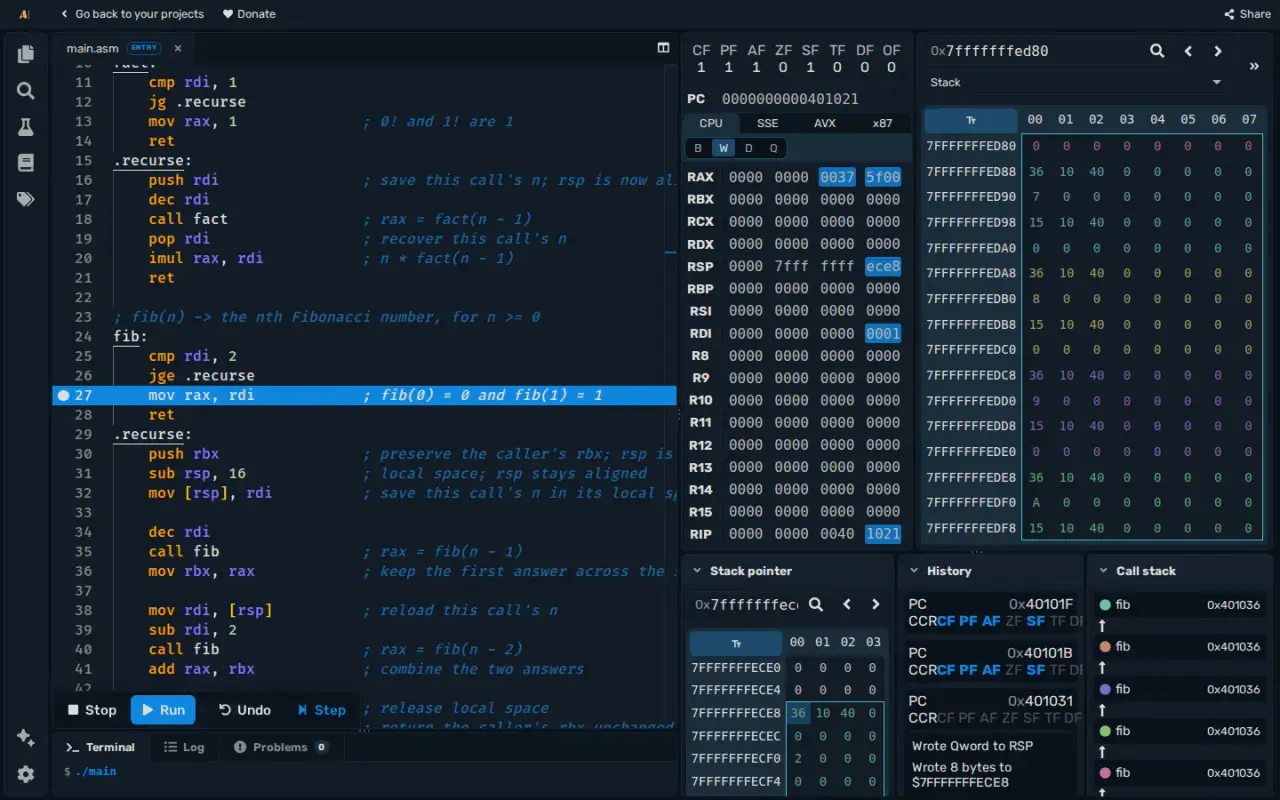Expand panels with double chevron icon
Viewport: 1280px width, 800px height.
point(1254,66)
